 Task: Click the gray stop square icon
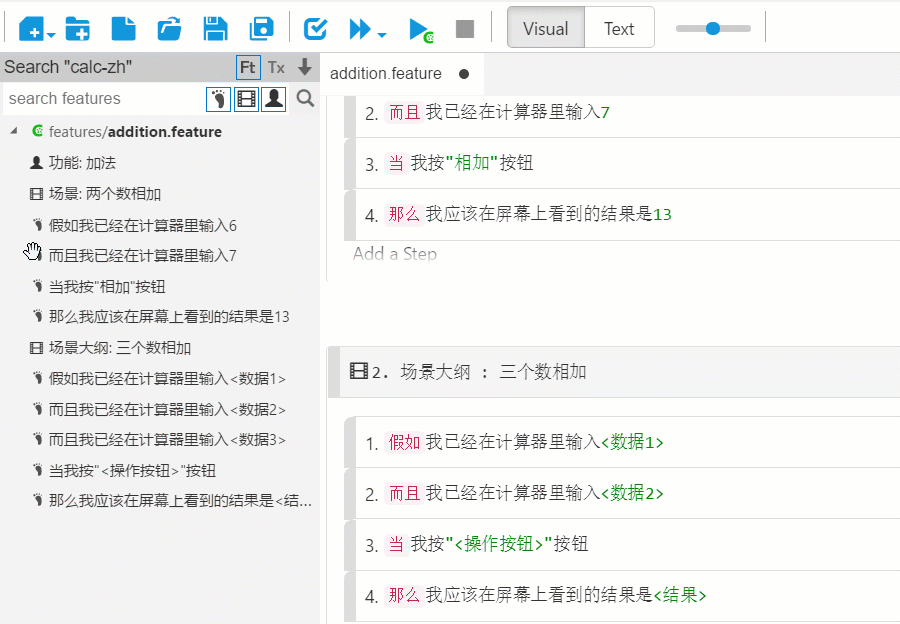point(465,29)
